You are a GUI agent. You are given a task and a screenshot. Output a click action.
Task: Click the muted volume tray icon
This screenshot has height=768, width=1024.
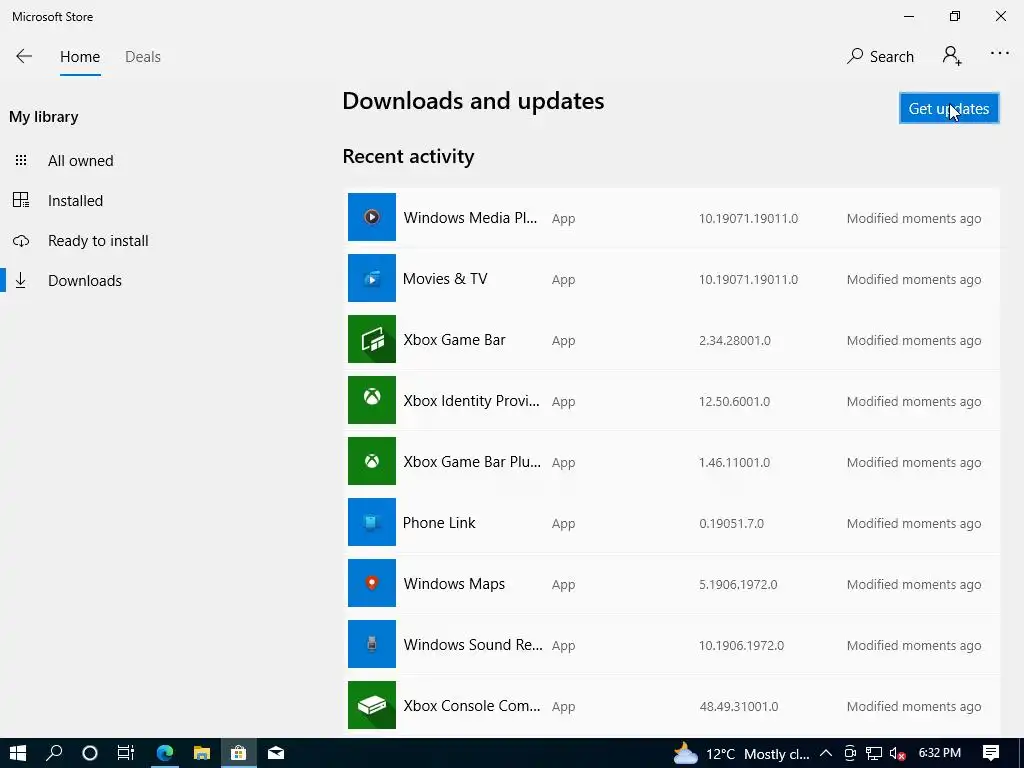pos(898,754)
